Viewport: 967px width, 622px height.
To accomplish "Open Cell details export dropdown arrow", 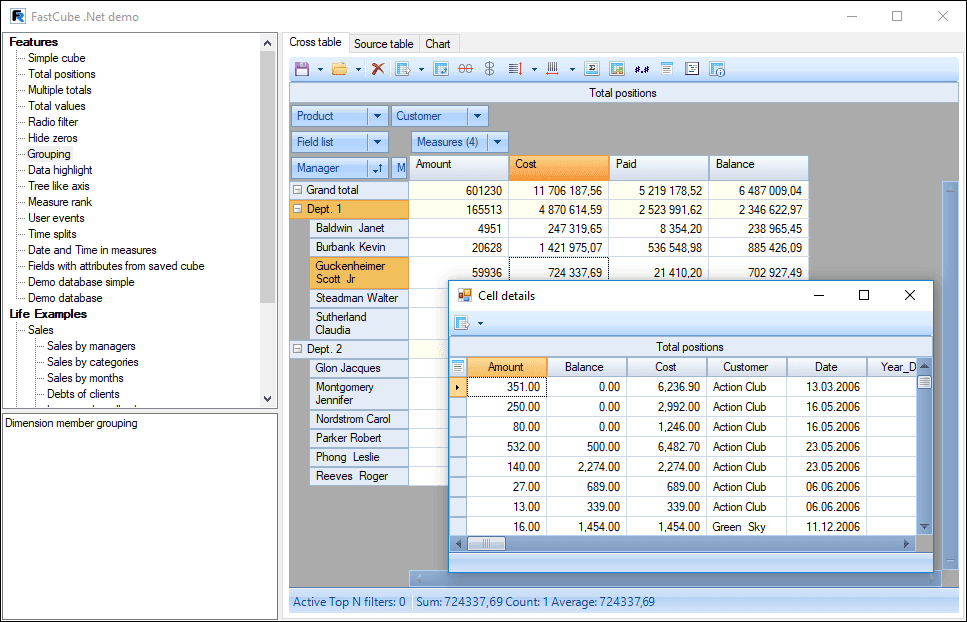I will tap(480, 323).
